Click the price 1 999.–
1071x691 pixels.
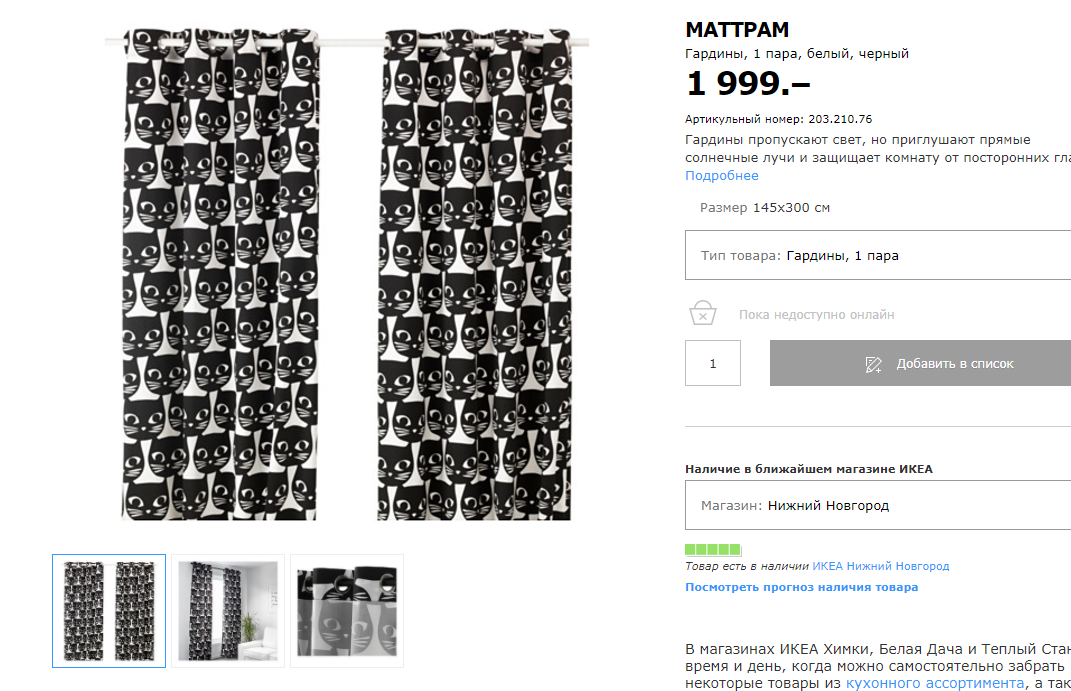point(747,85)
